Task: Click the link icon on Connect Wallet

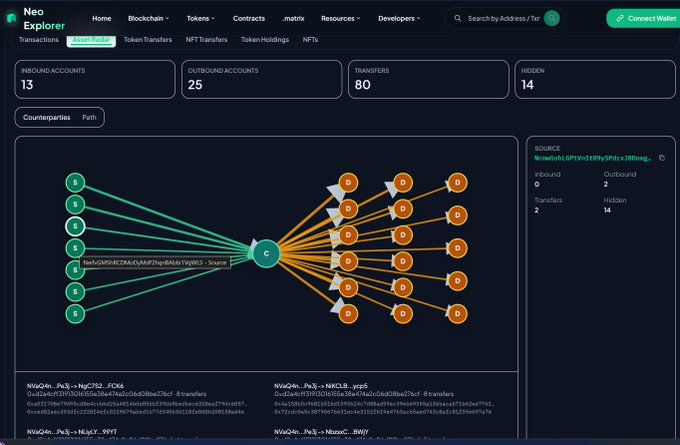Action: click(x=620, y=18)
